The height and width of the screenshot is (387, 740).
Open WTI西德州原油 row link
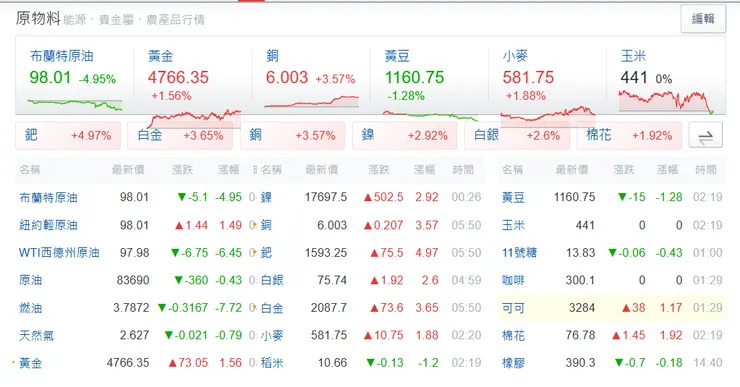click(x=59, y=252)
